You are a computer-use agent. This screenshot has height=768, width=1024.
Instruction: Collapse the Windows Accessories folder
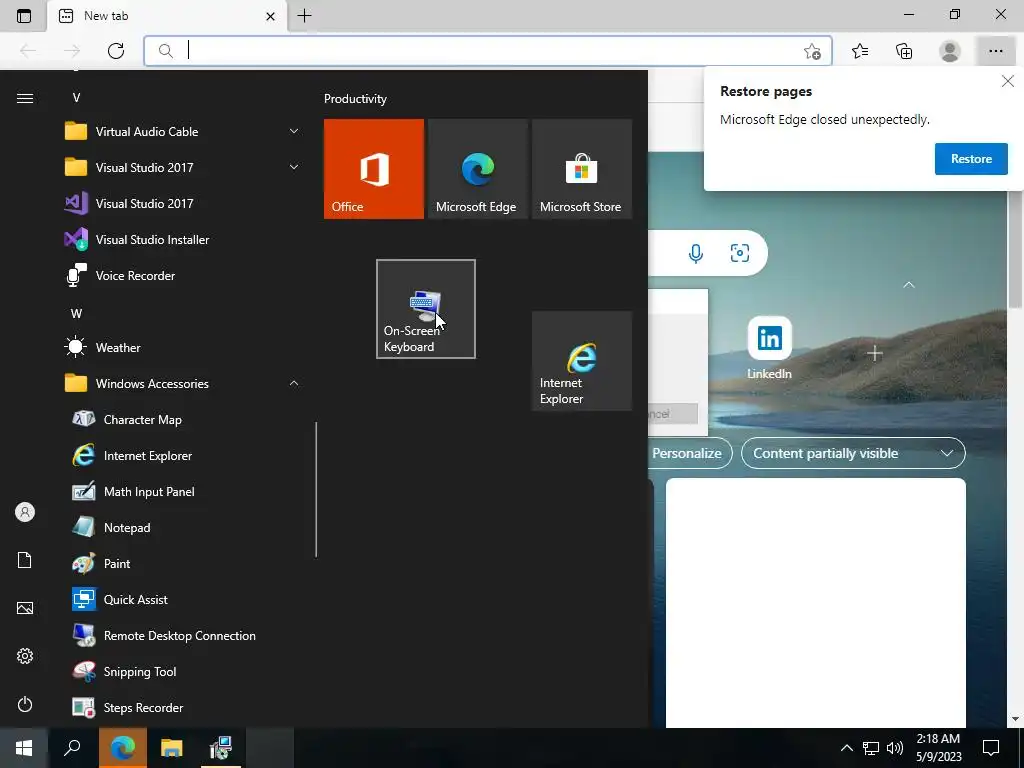click(183, 383)
